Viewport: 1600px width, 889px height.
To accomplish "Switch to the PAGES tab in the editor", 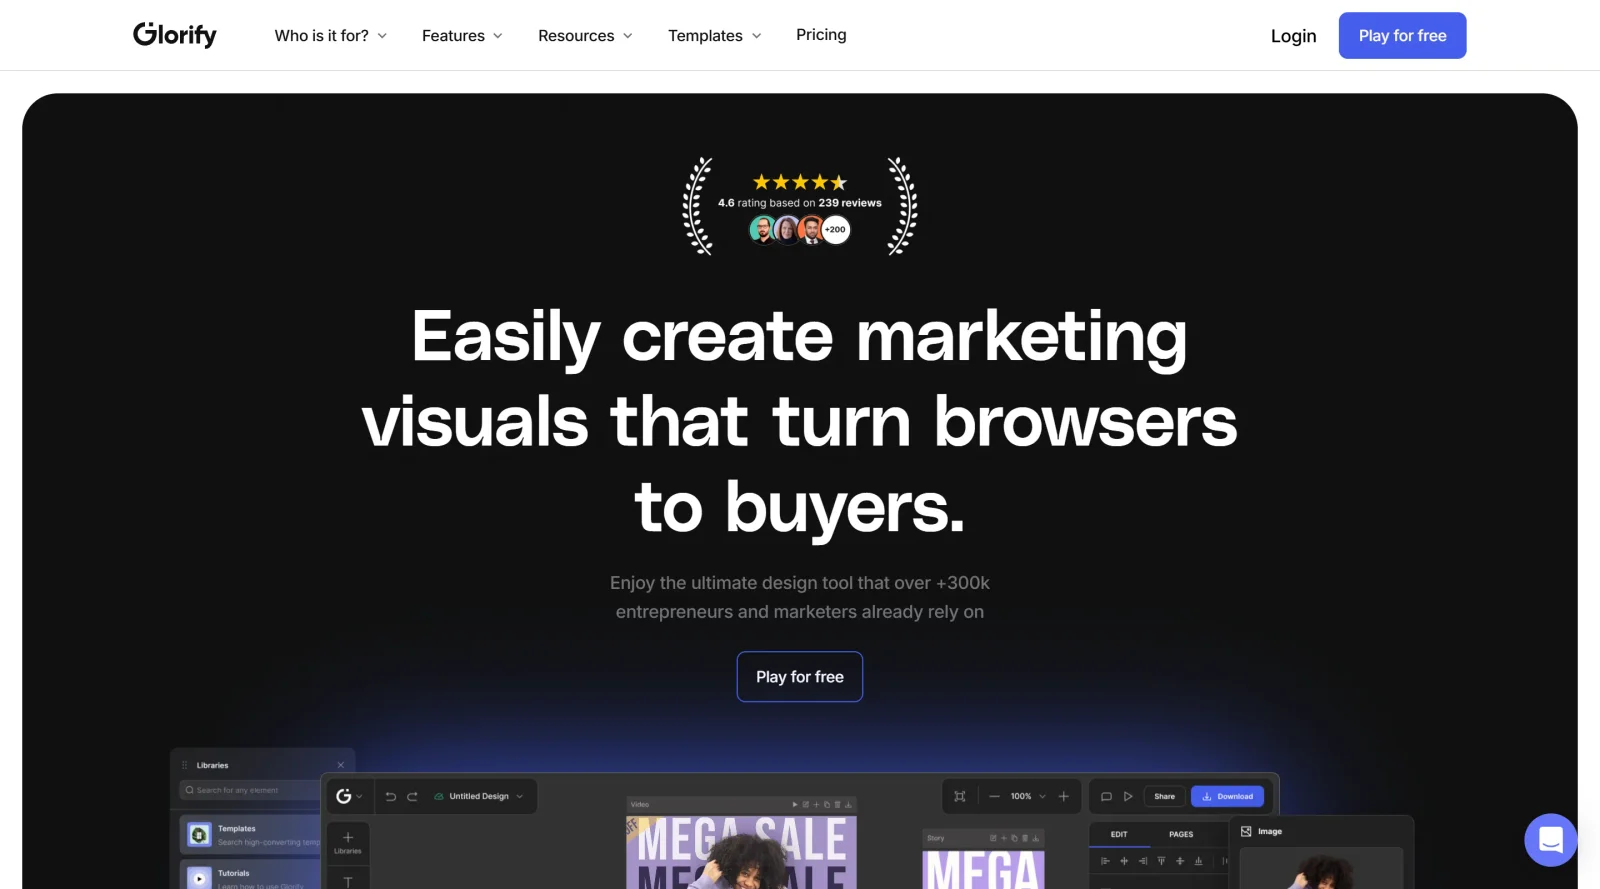I will (x=1181, y=834).
